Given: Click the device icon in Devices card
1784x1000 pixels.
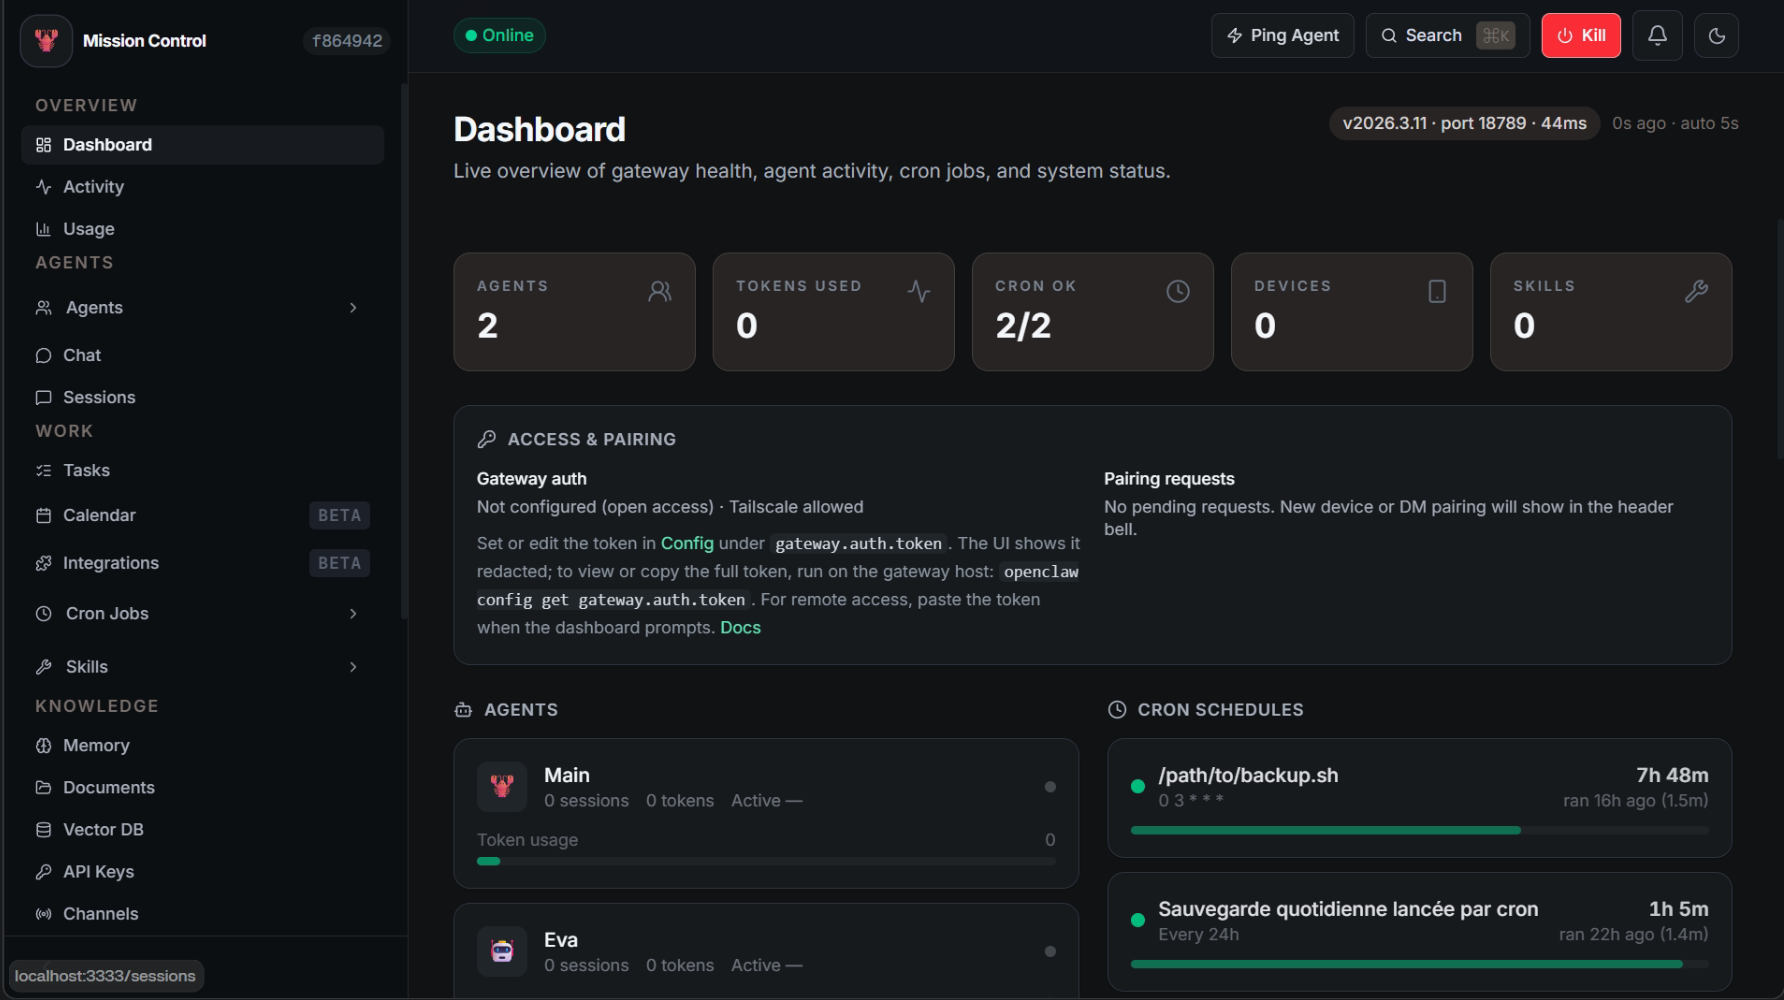Looking at the screenshot, I should (1437, 291).
